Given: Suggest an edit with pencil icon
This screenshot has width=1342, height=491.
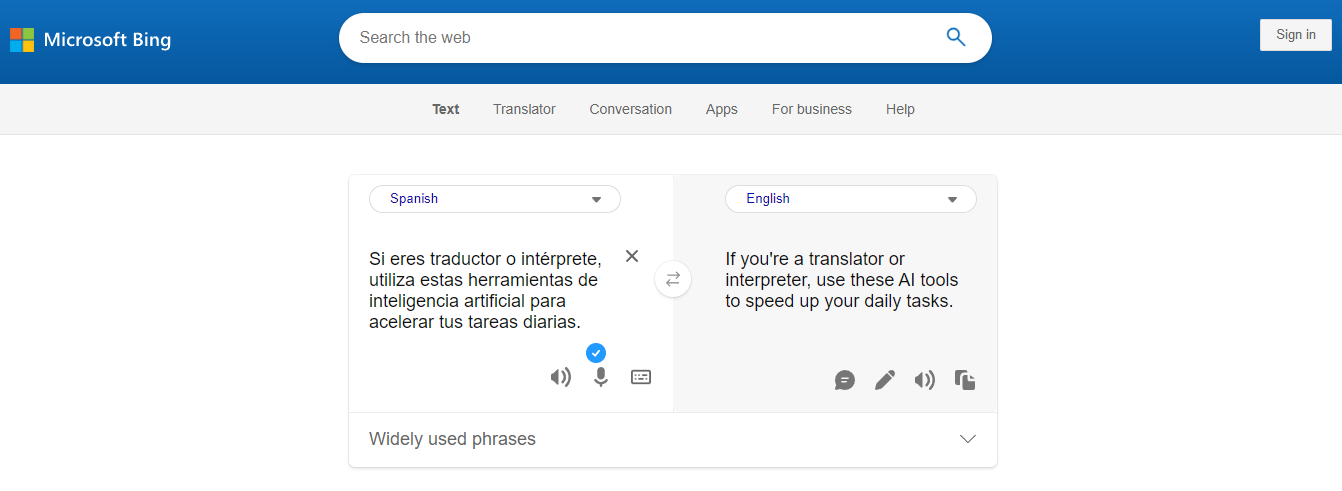Looking at the screenshot, I should pyautogui.click(x=885, y=380).
